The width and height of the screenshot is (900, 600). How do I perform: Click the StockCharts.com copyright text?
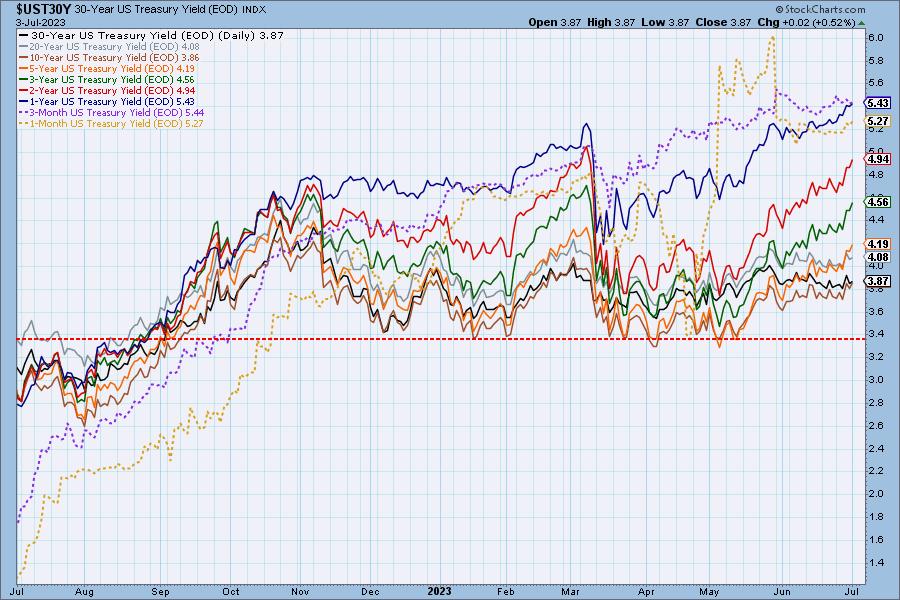820,9
